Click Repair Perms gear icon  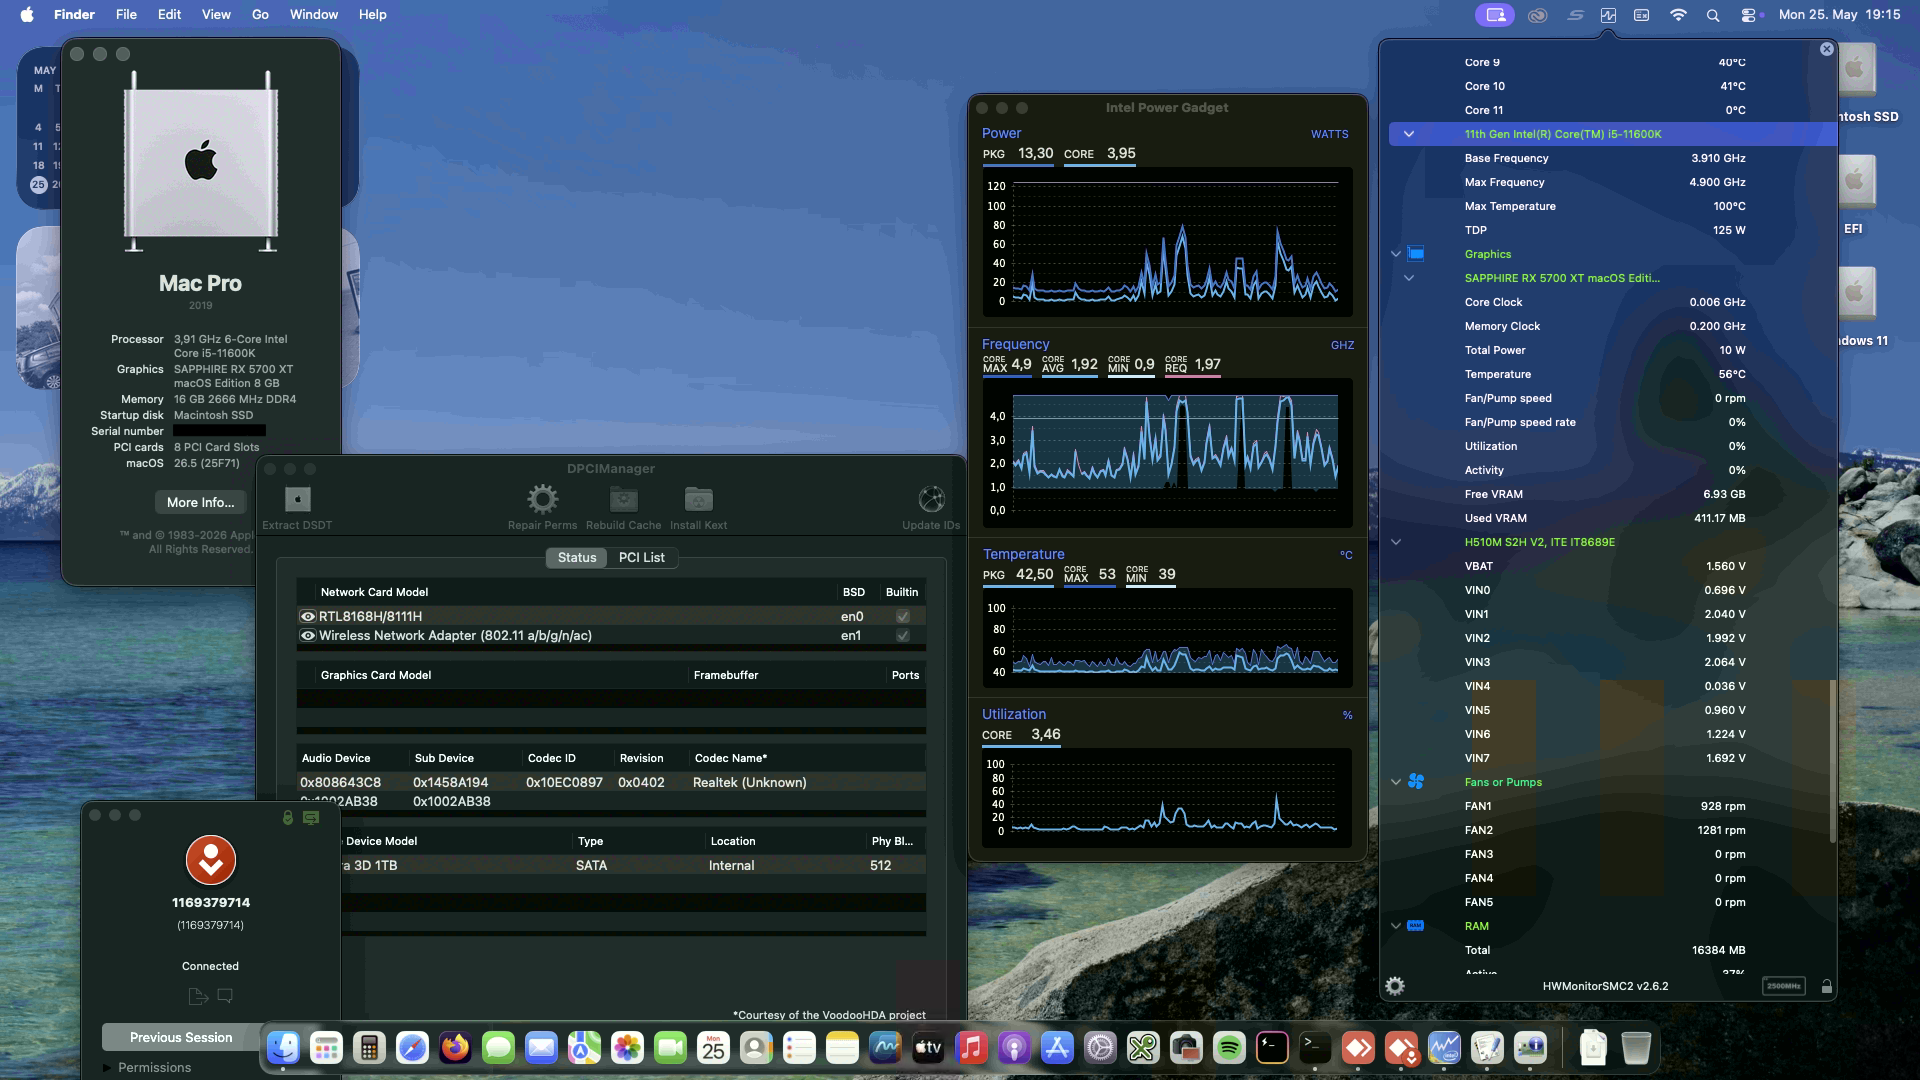(542, 499)
